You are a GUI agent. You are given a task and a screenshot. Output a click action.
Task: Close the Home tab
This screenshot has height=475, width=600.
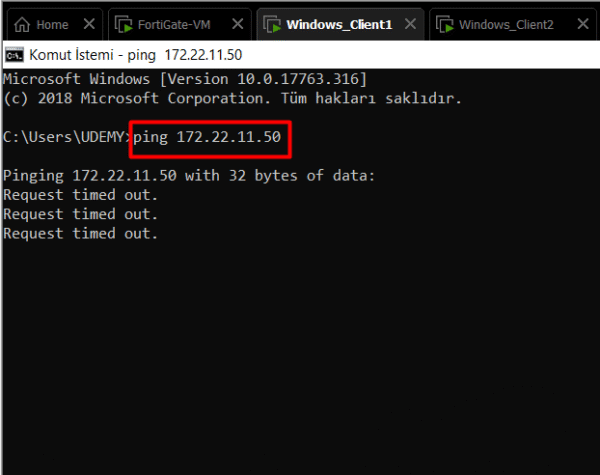point(90,23)
